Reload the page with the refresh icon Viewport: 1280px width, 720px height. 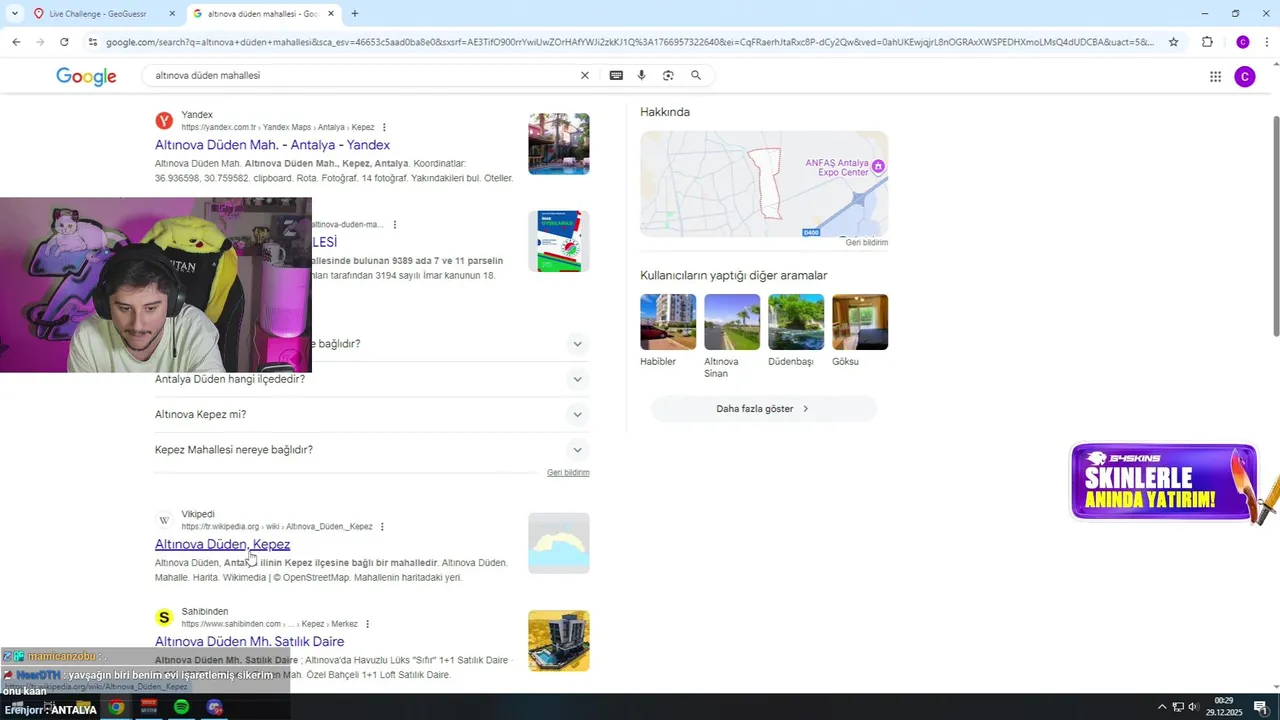[x=64, y=42]
